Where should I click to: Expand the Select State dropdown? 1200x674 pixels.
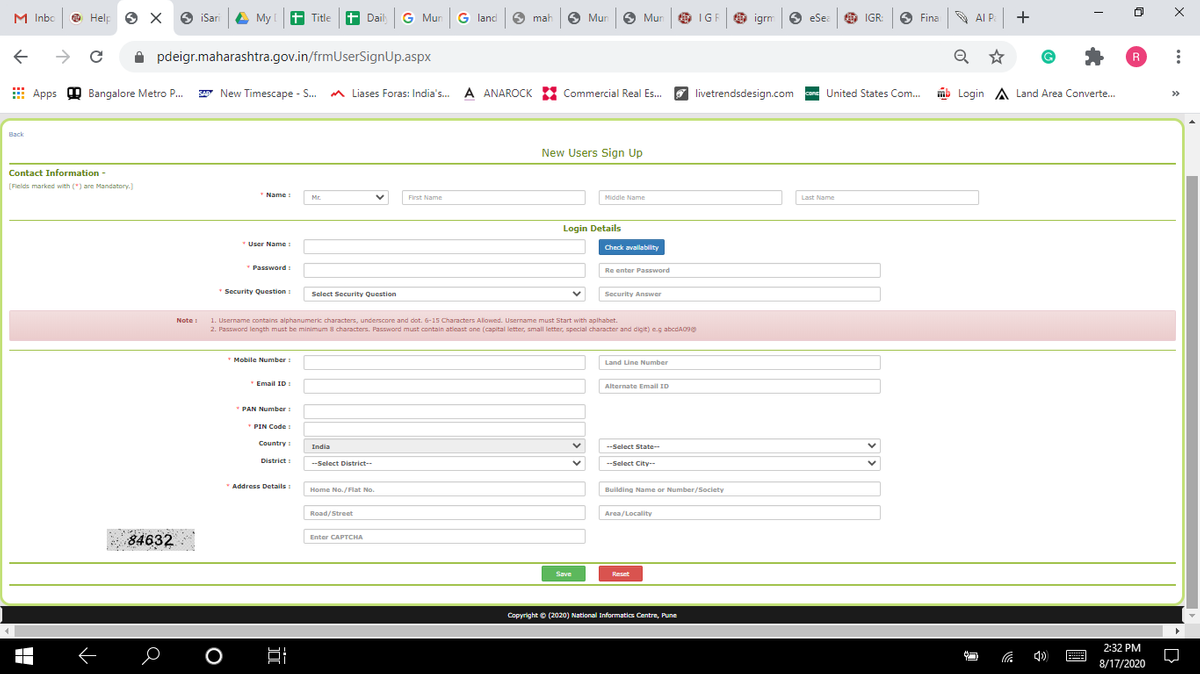pyautogui.click(x=739, y=446)
